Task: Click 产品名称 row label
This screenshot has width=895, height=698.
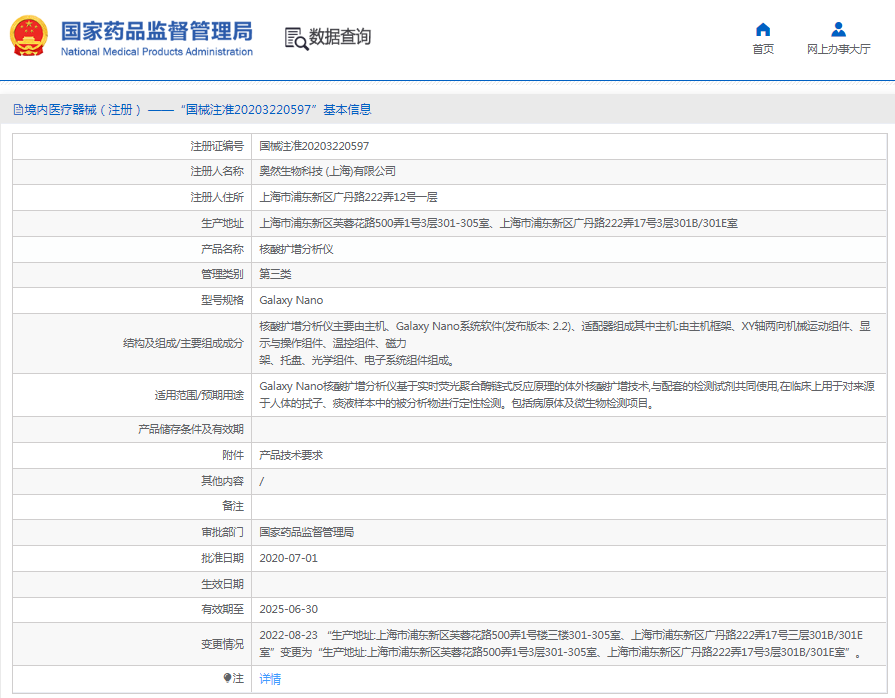Action: tap(222, 249)
